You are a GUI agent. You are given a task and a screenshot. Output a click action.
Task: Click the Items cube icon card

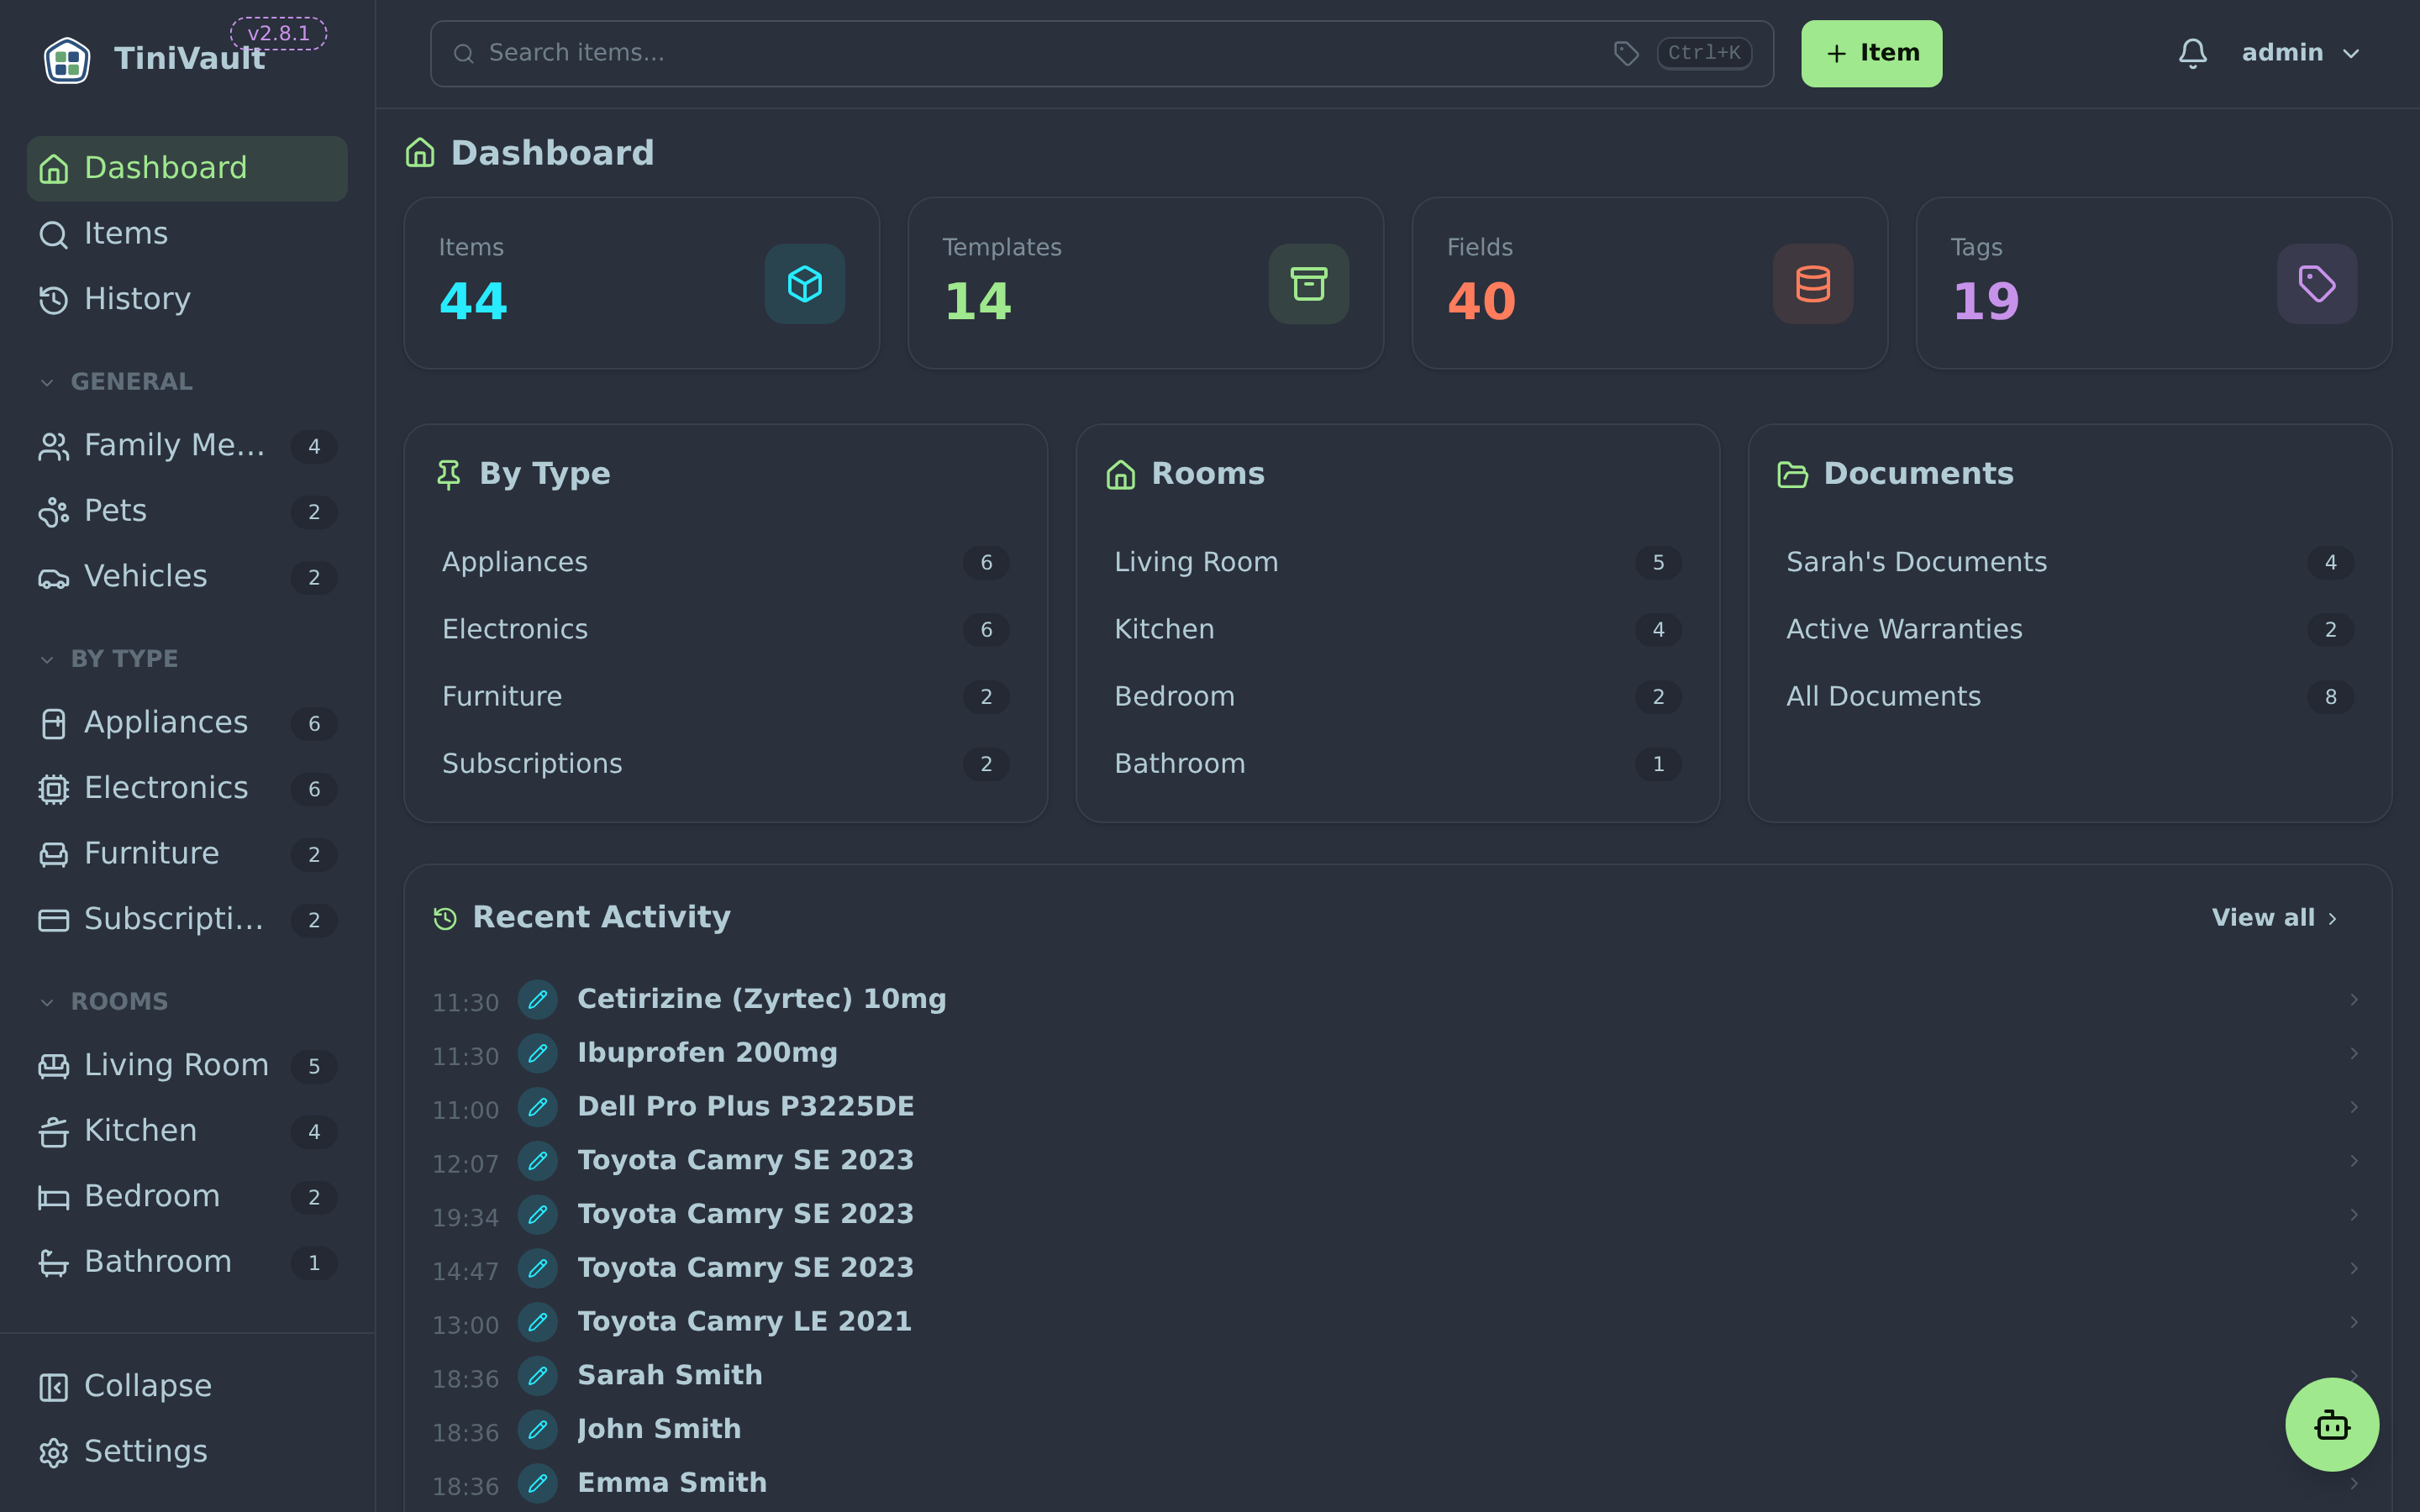click(804, 284)
